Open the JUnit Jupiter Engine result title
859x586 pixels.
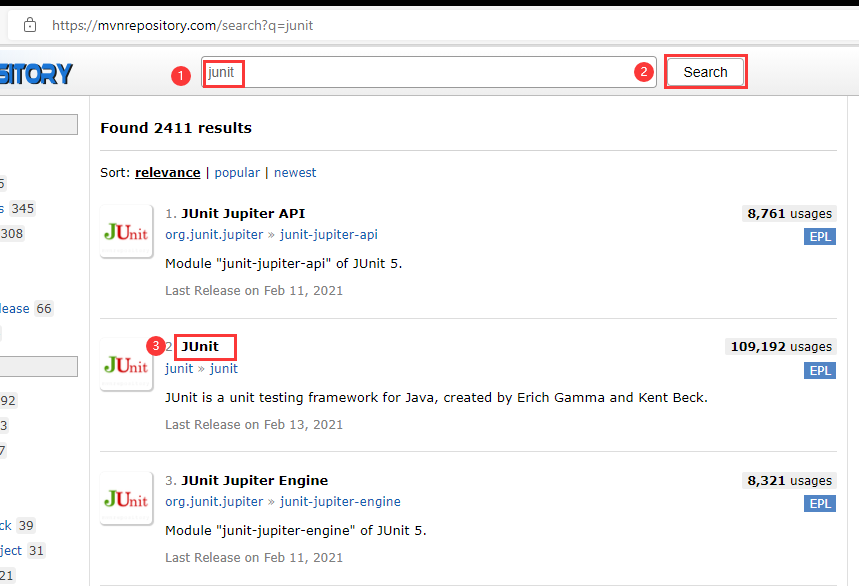pyautogui.click(x=255, y=480)
